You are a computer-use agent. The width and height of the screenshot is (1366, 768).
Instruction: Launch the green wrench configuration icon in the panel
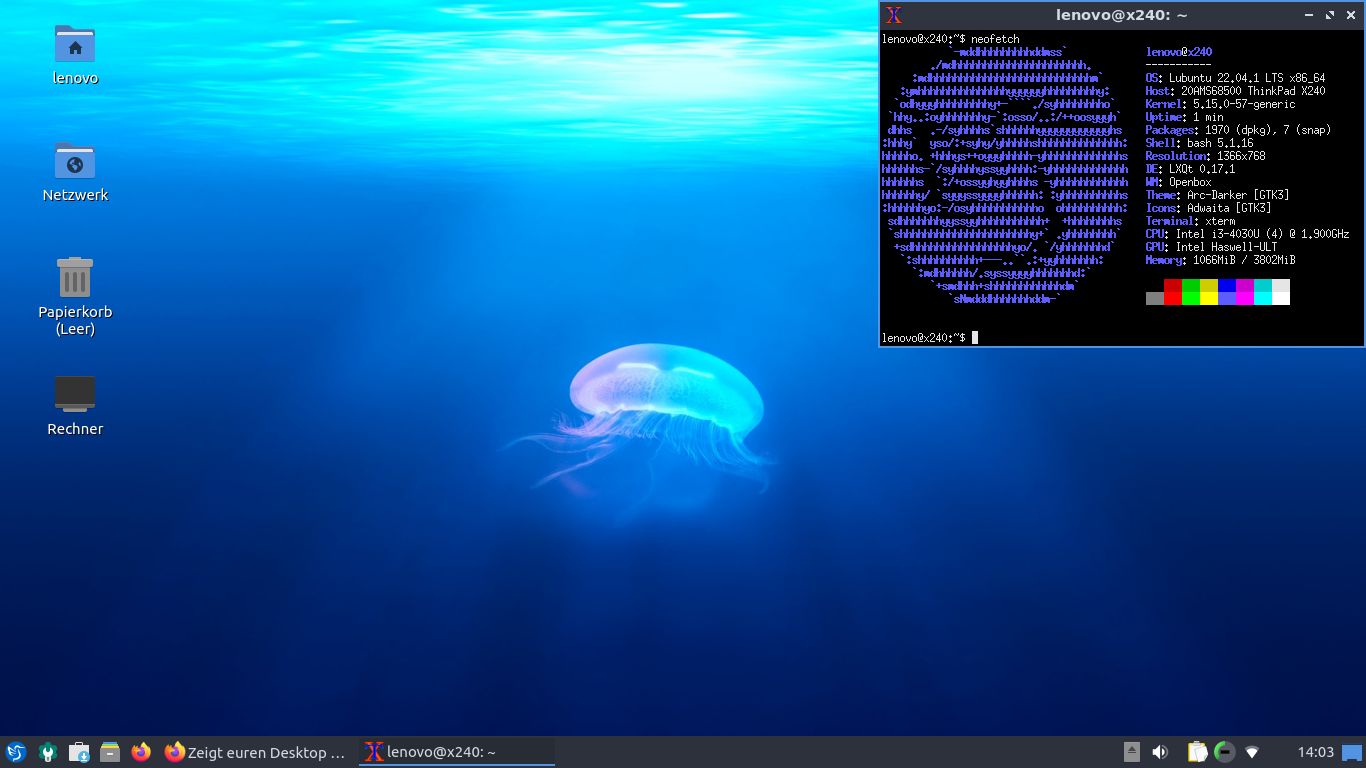click(47, 752)
